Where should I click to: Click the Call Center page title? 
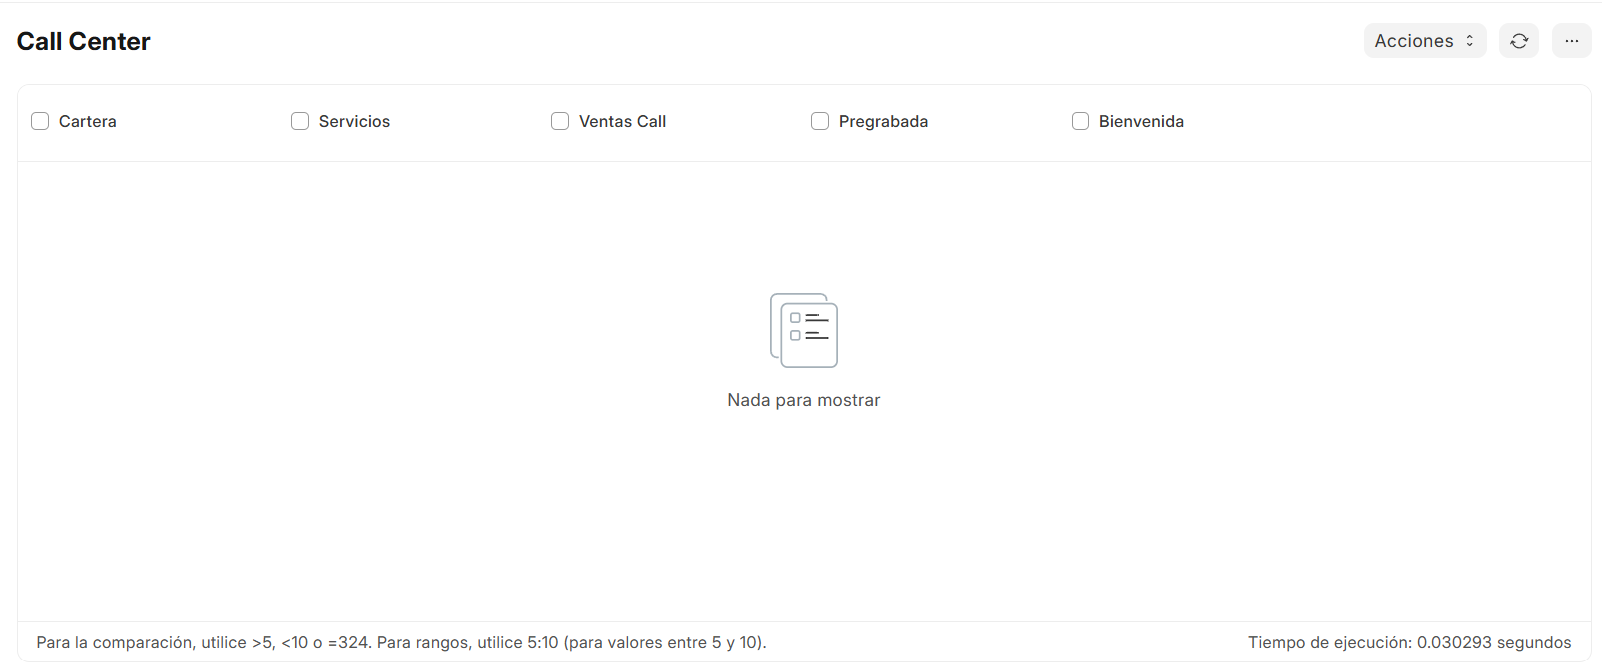coord(84,41)
